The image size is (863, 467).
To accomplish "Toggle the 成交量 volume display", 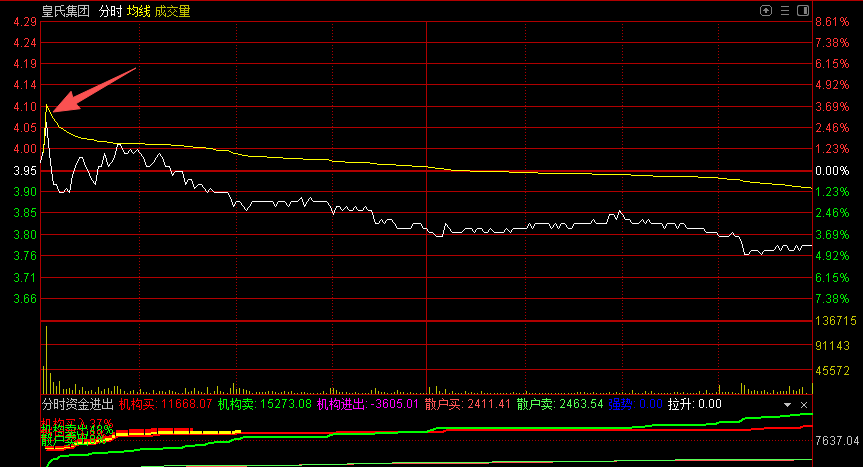I will coord(172,11).
